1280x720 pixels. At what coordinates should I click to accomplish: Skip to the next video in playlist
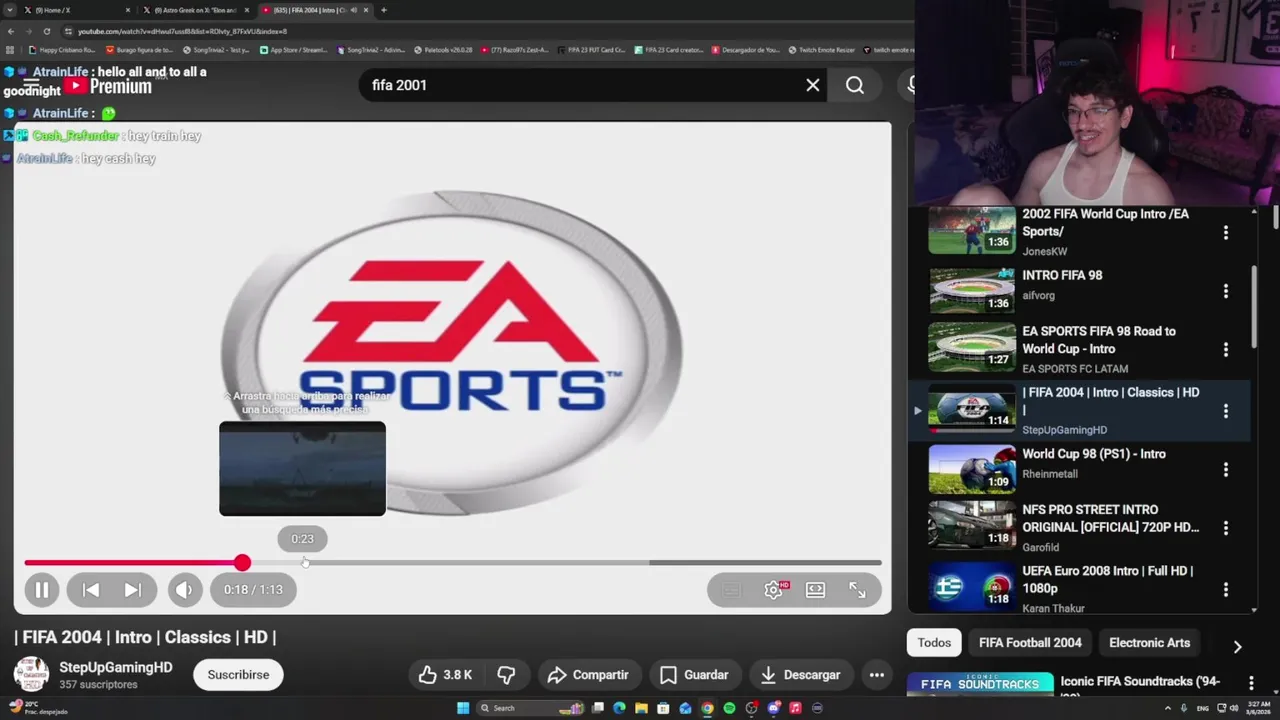click(133, 590)
